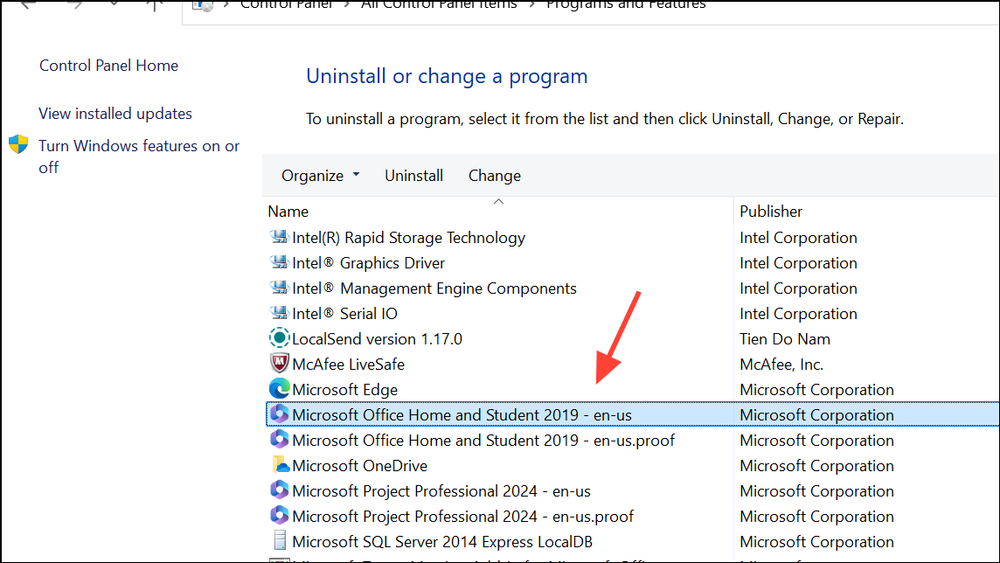This screenshot has width=1000, height=563.
Task: Select McAfee LiveSafe entry
Action: click(x=348, y=364)
